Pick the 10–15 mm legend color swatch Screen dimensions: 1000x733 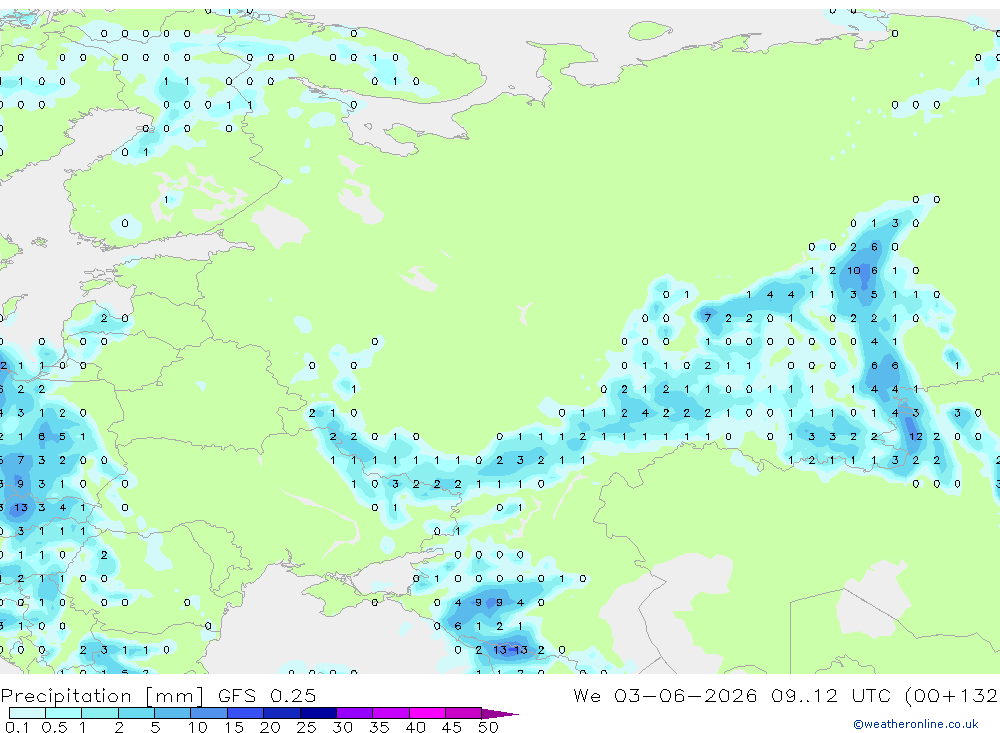[x=209, y=713]
